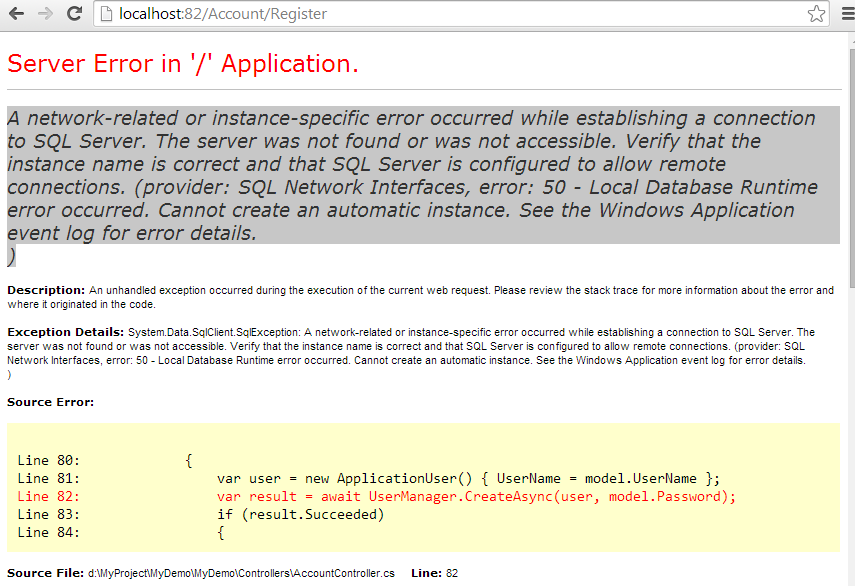Click "System.Data.SqlClient.SqlException" in exception details
Screen dimensions: 855x586
(x=214, y=333)
